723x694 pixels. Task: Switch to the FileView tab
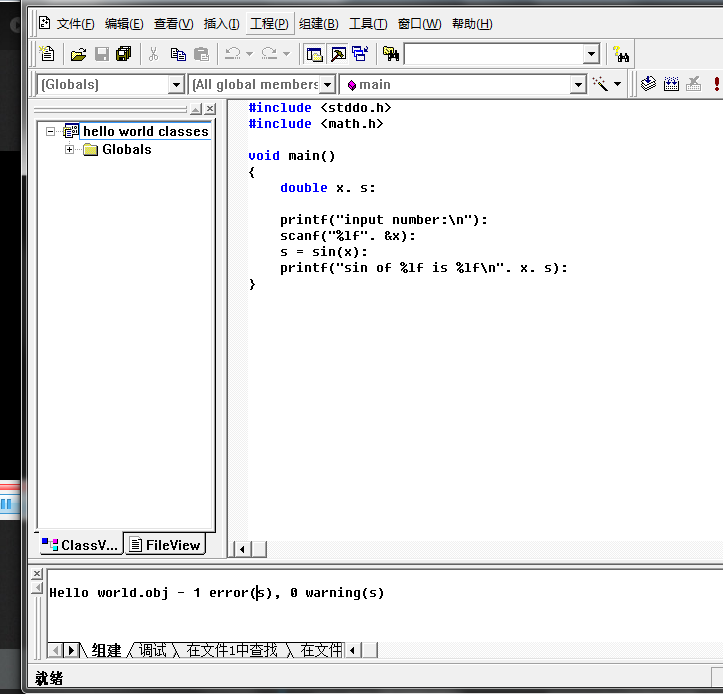tap(165, 545)
